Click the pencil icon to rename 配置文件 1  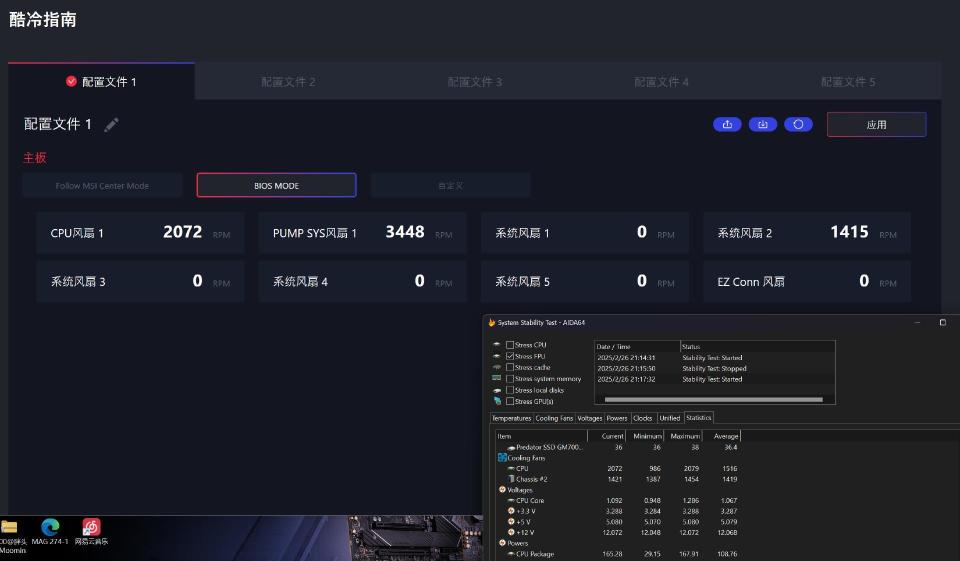tap(111, 125)
